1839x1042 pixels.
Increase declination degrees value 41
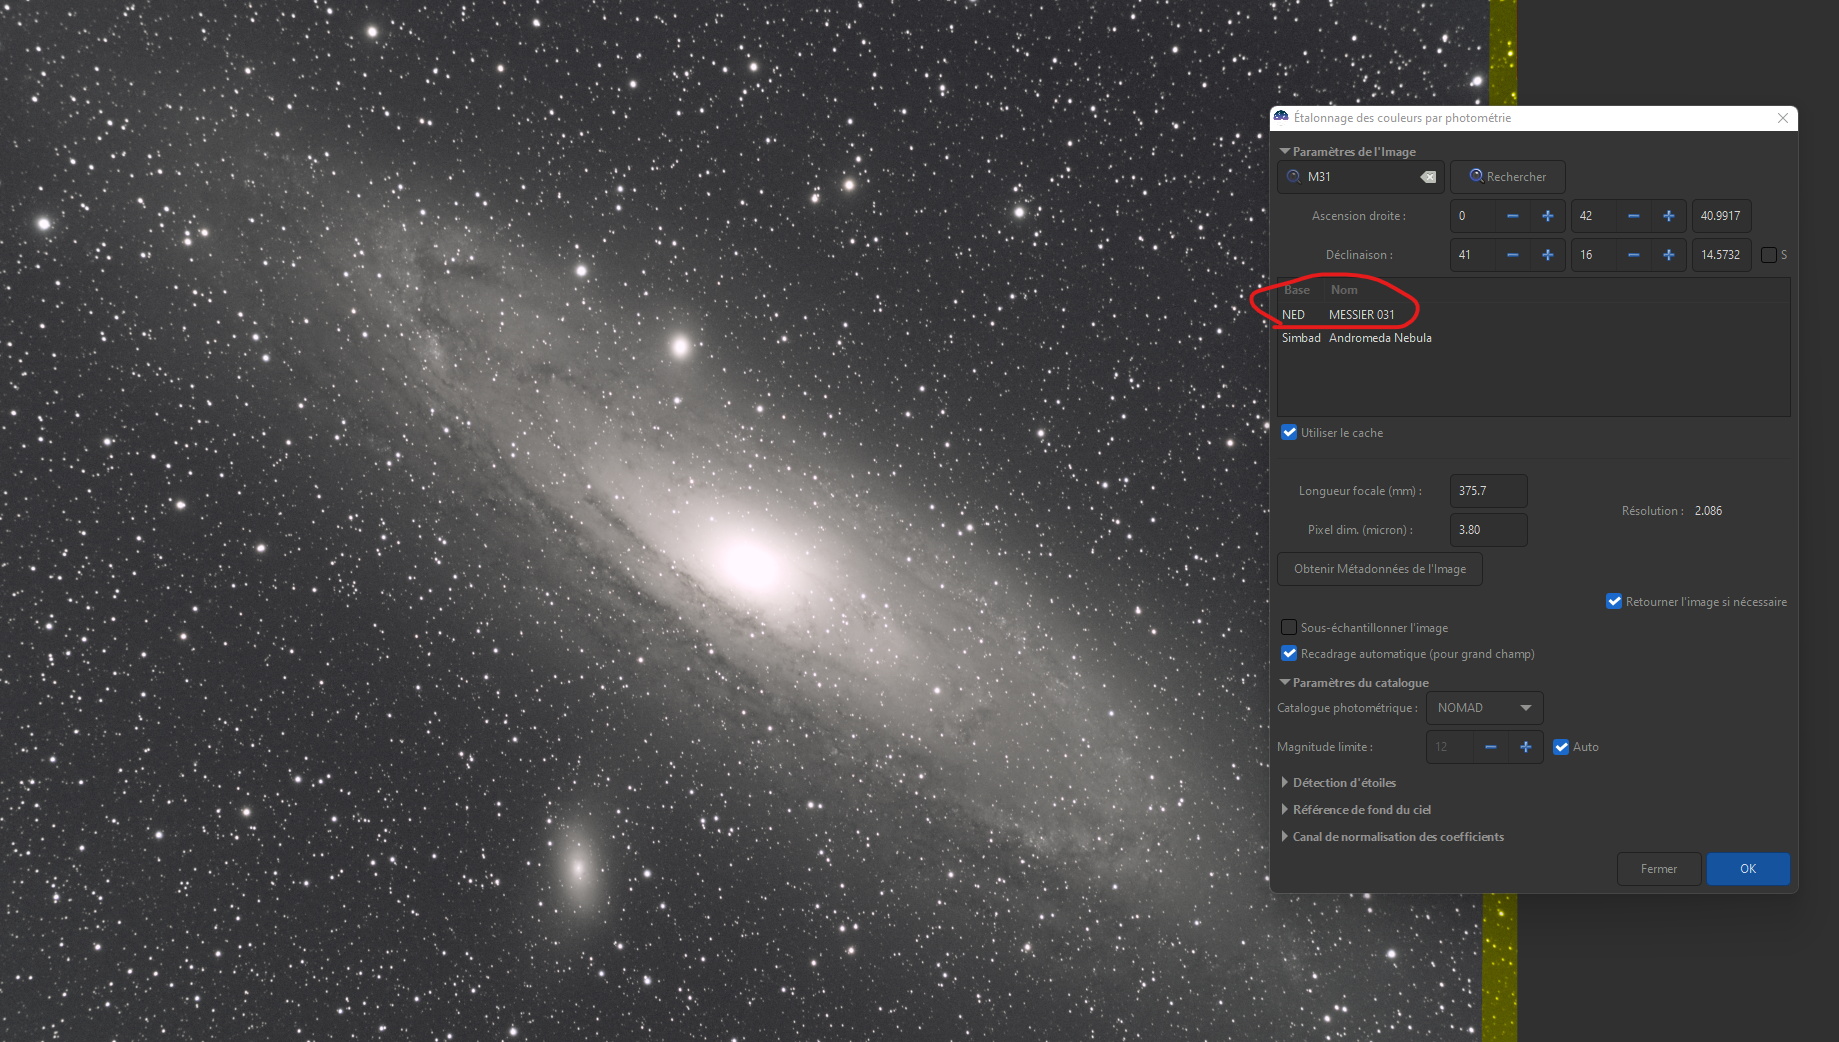pos(1548,255)
